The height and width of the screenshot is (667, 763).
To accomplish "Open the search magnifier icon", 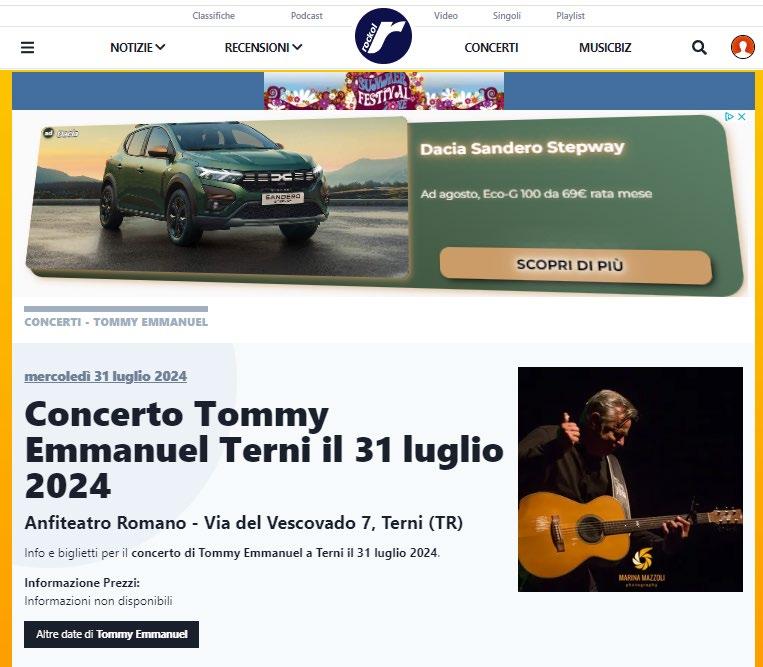I will tap(699, 48).
